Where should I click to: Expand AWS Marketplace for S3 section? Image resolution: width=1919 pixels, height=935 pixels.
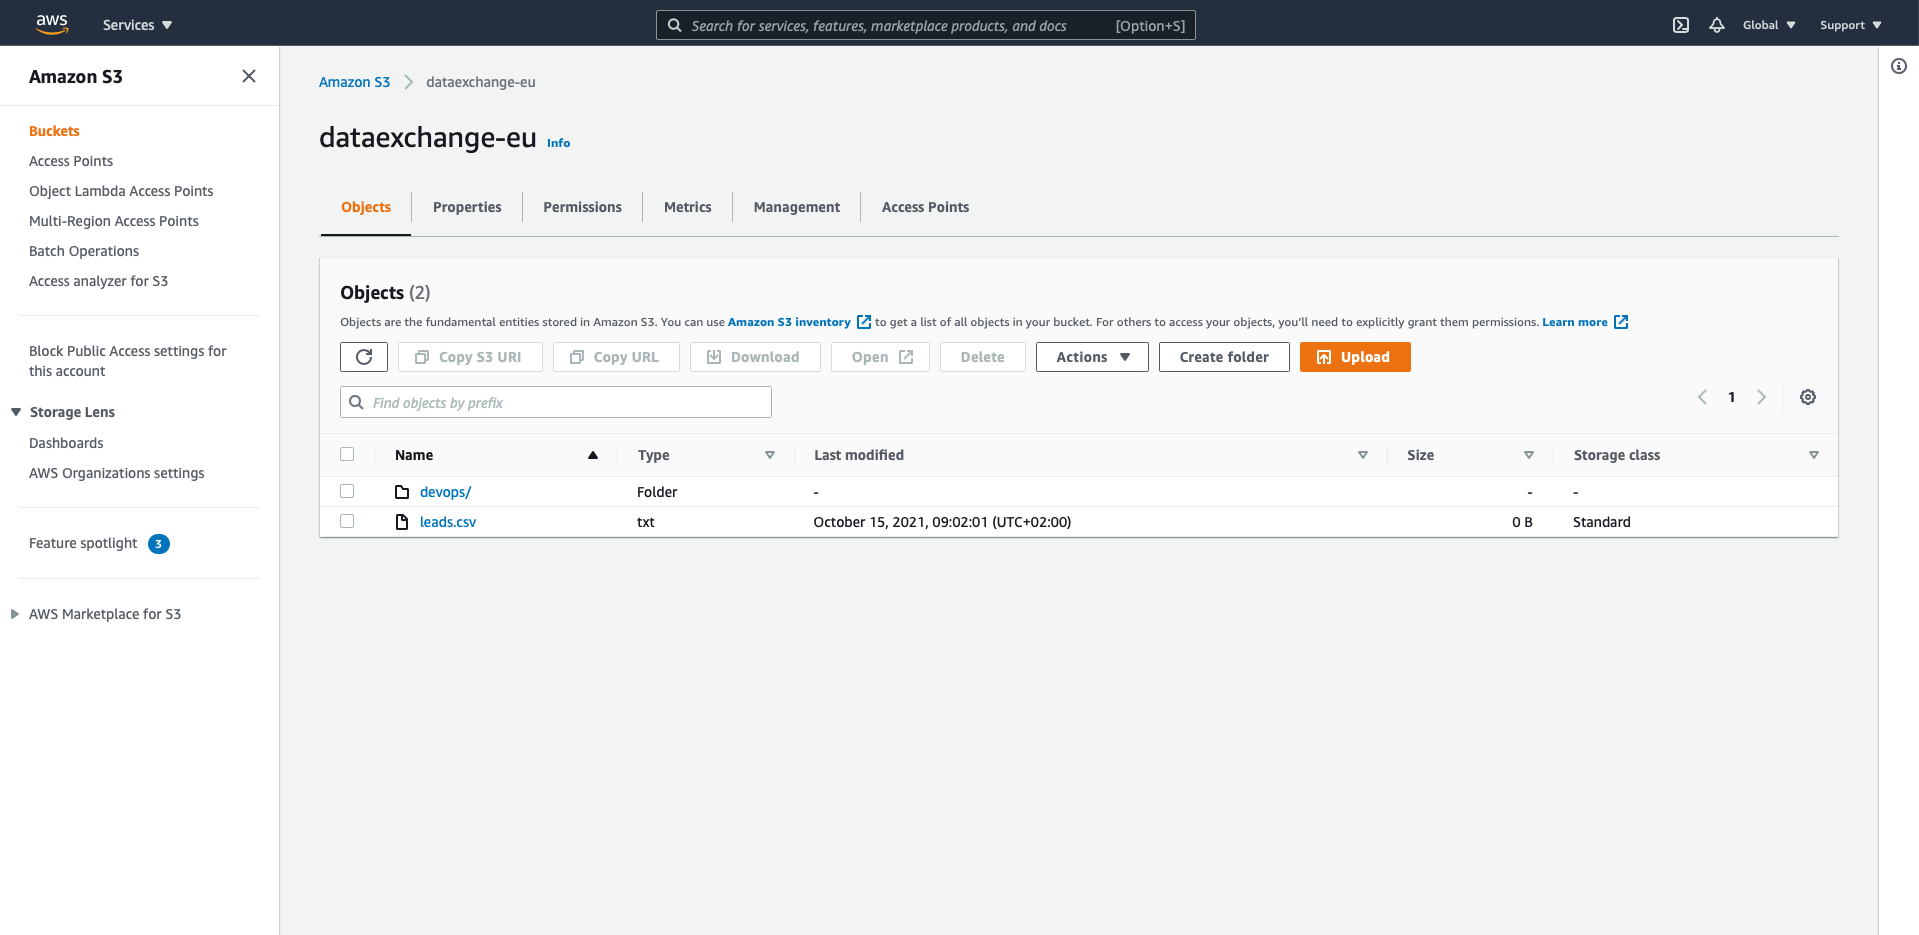pyautogui.click(x=15, y=614)
